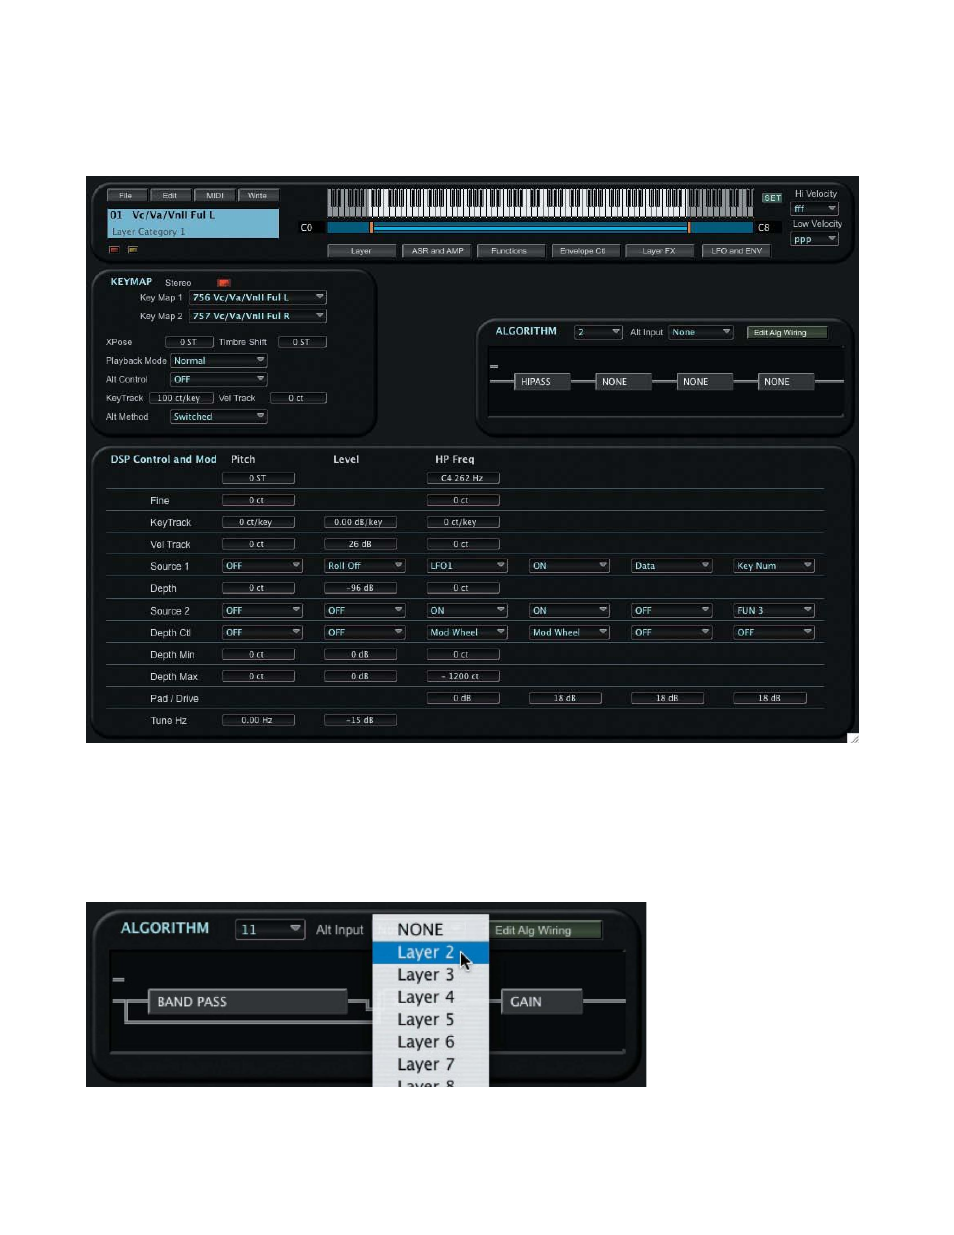Click the HP Freq C4 262 Hz field

pyautogui.click(x=463, y=478)
